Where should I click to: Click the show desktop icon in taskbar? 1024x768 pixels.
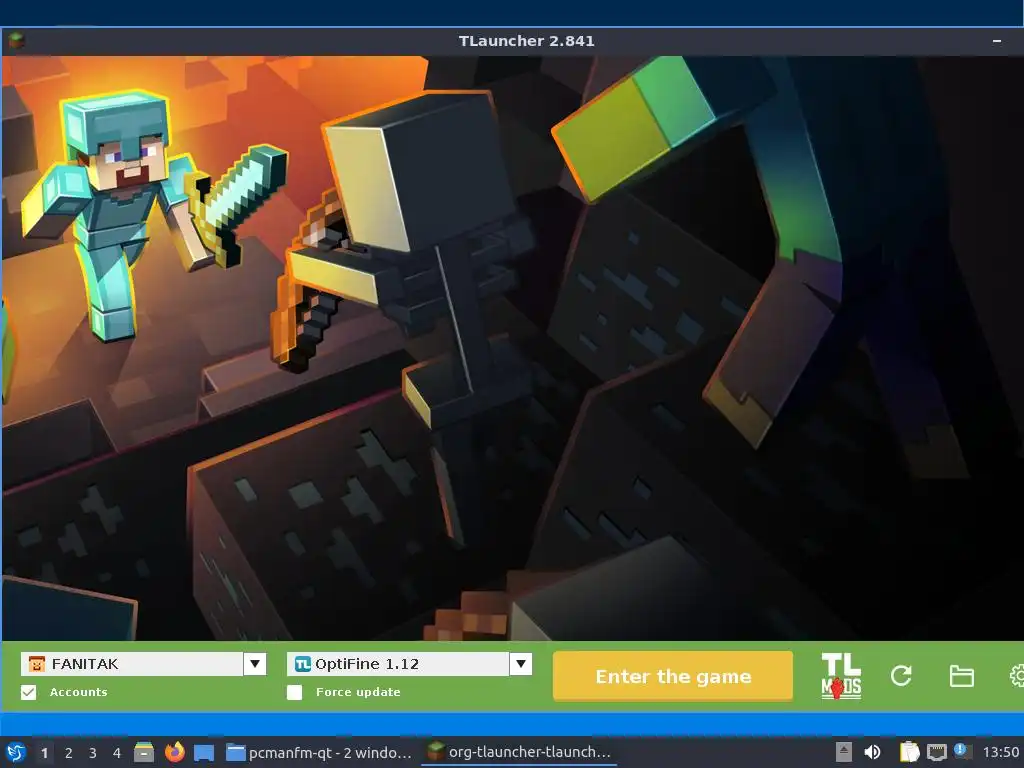[204, 752]
